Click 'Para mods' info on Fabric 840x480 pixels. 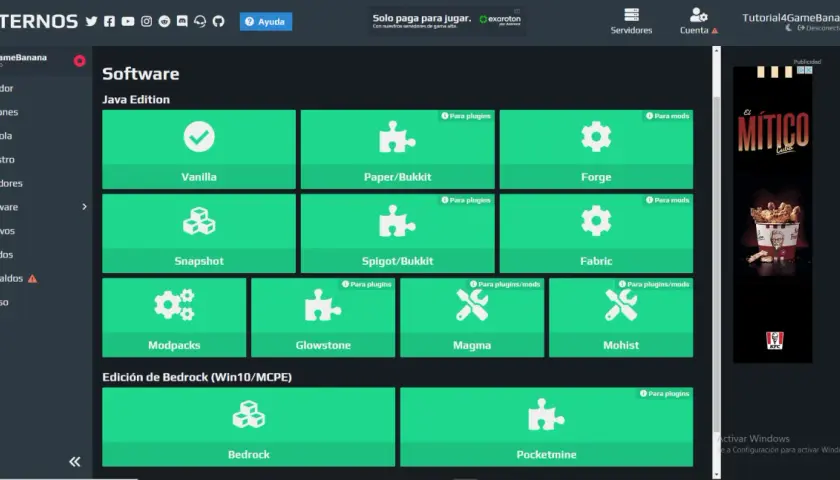[x=668, y=200]
